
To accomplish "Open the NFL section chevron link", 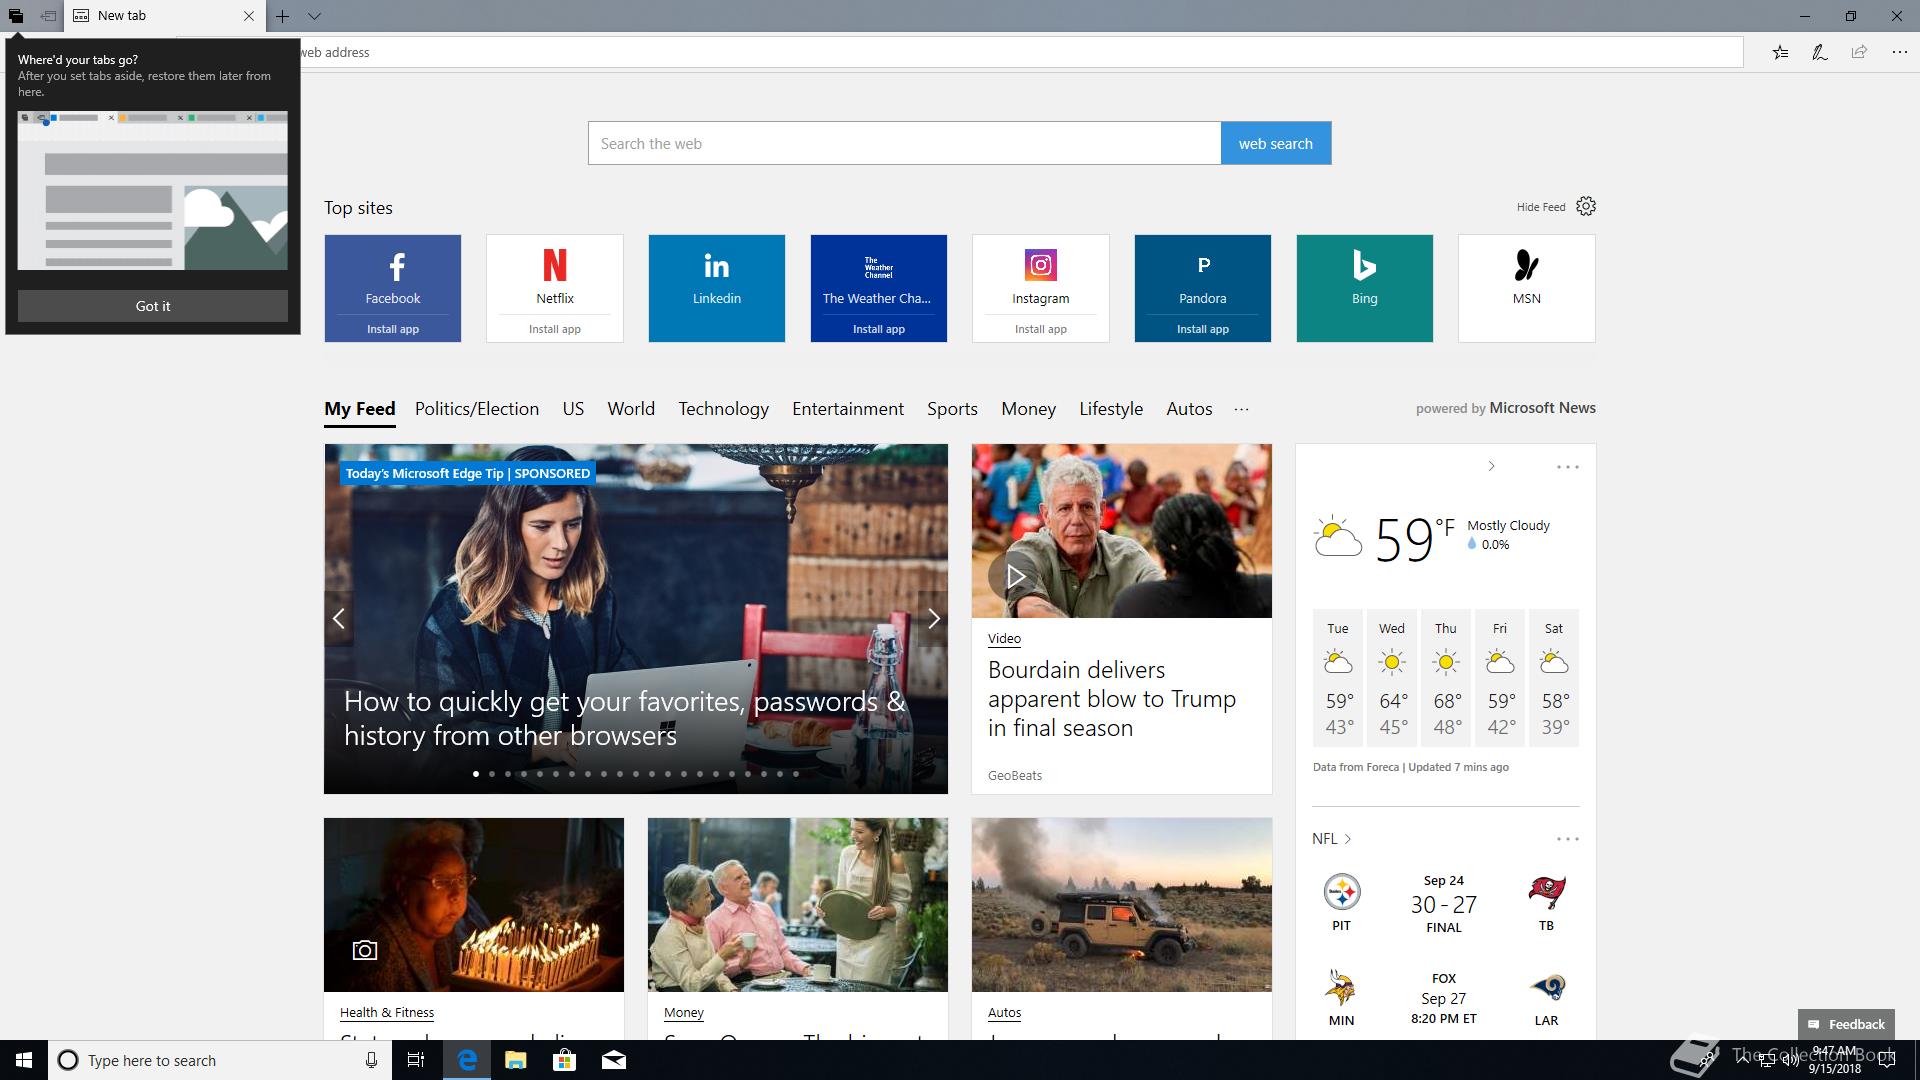I will click(1332, 839).
